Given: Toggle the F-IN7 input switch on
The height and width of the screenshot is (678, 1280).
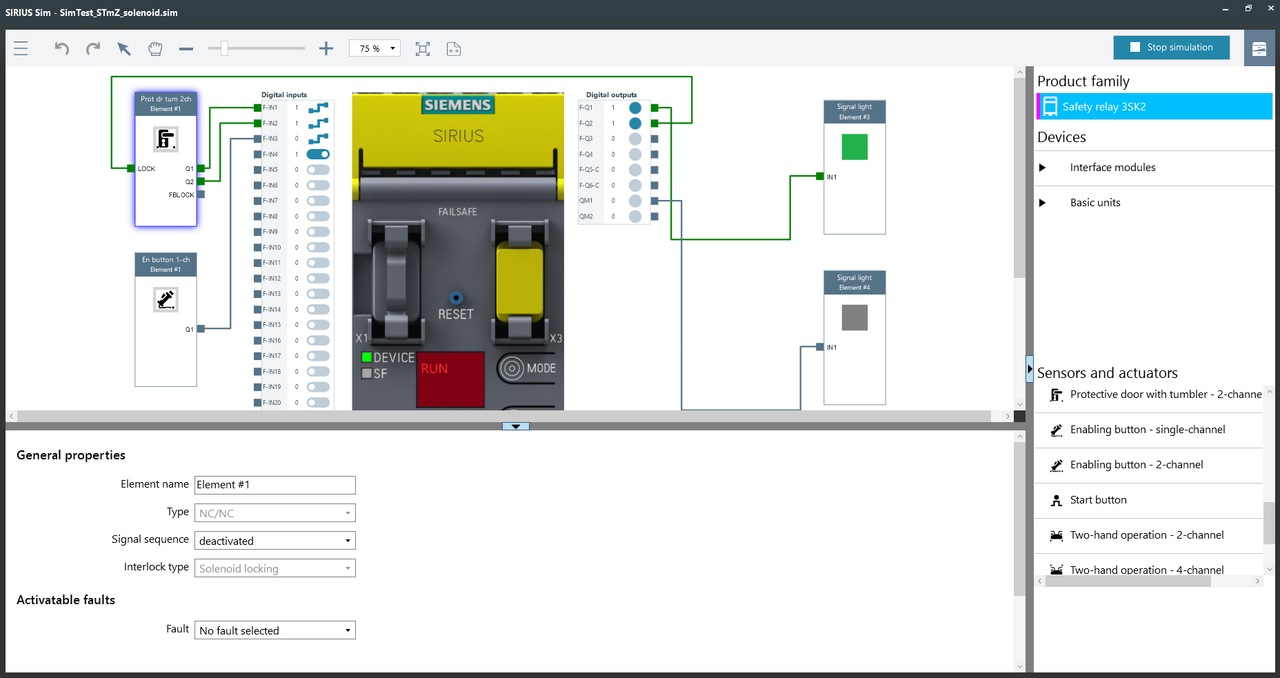Looking at the screenshot, I should coord(318,201).
